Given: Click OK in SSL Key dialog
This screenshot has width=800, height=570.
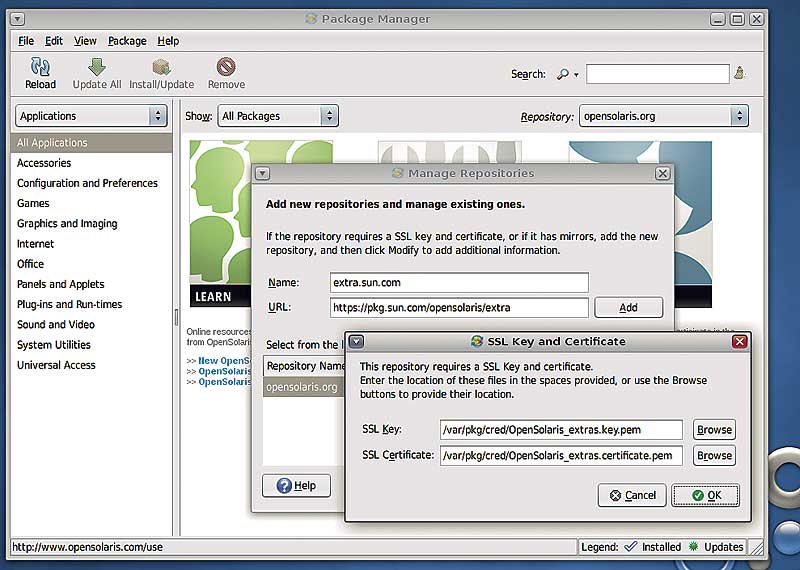Looking at the screenshot, I should click(x=706, y=495).
